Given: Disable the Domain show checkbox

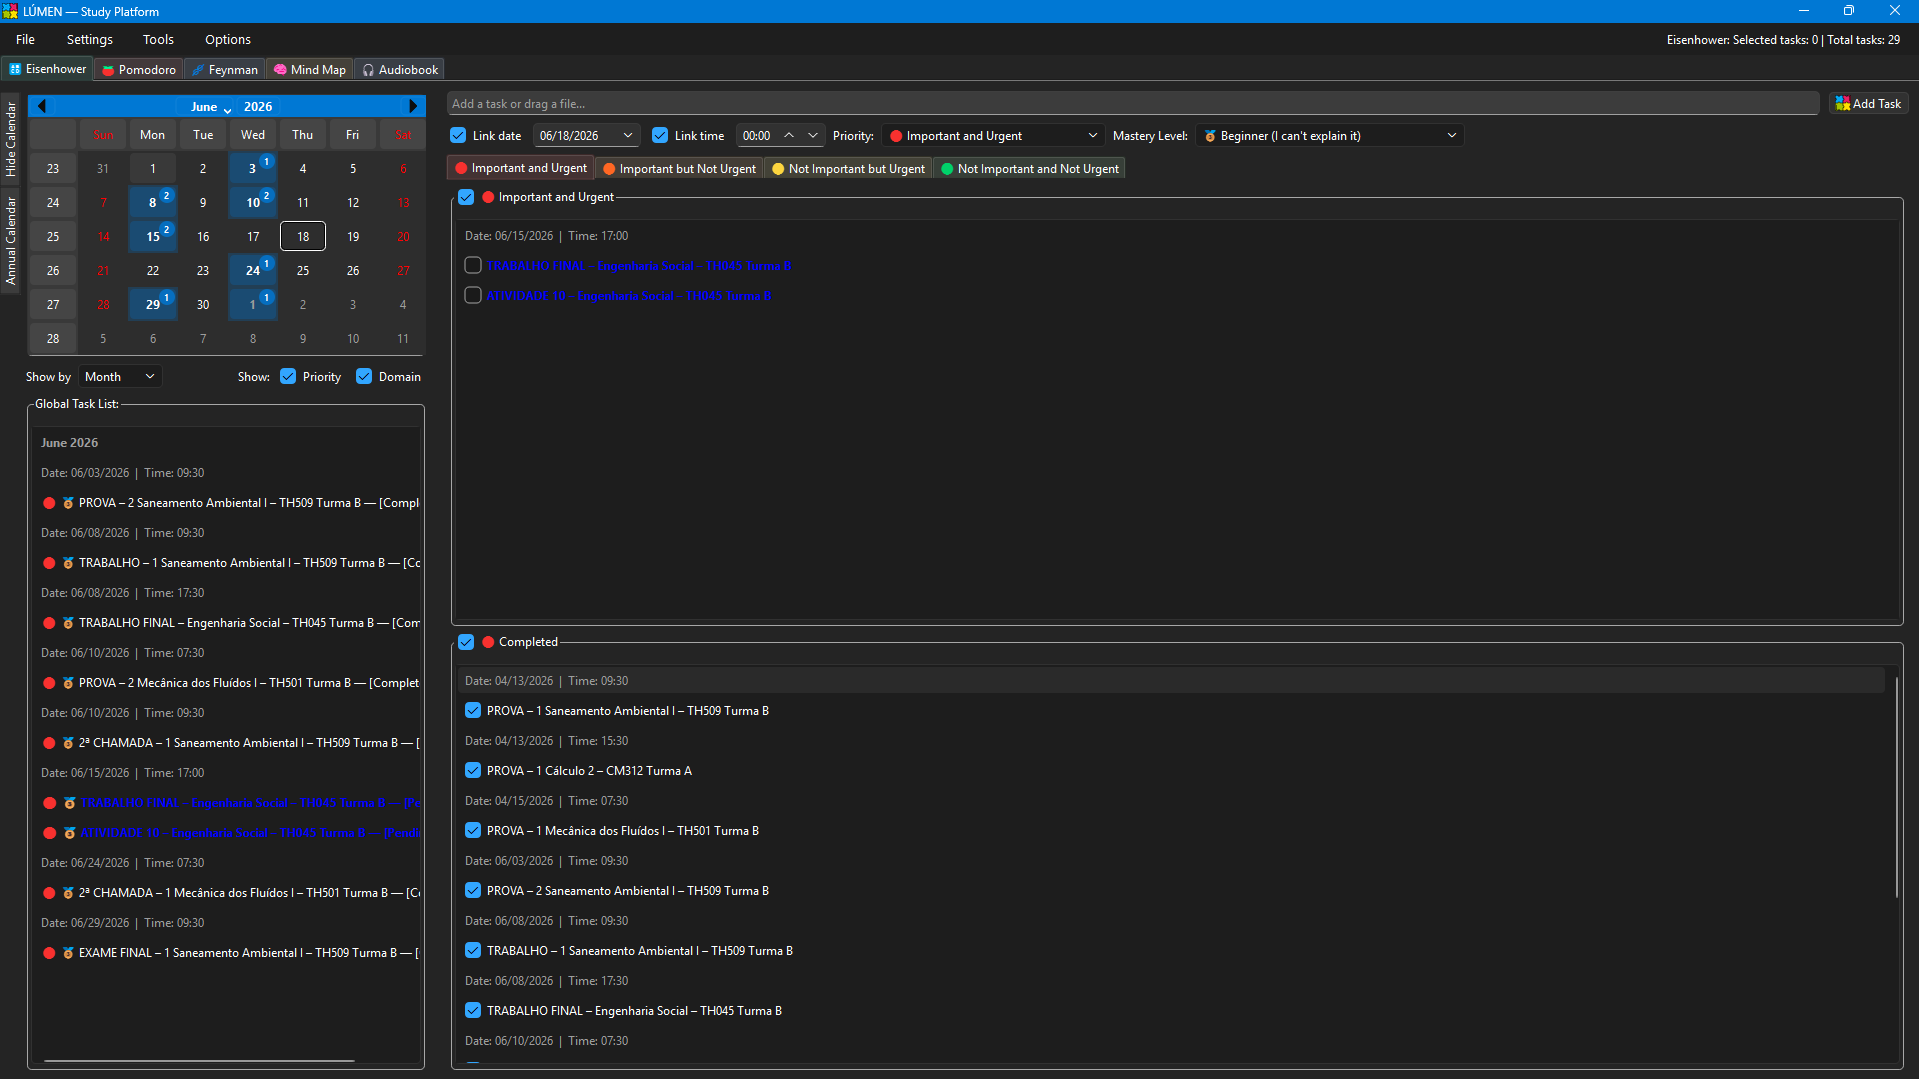Looking at the screenshot, I should (364, 377).
